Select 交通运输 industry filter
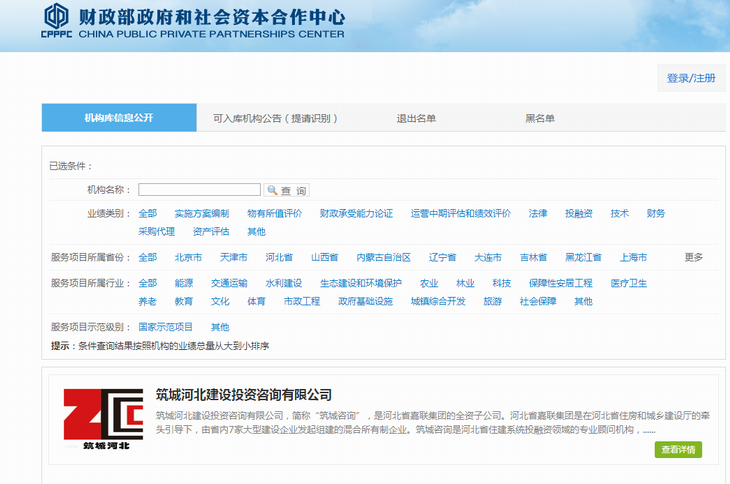Image resolution: width=730 pixels, height=484 pixels. [x=229, y=283]
